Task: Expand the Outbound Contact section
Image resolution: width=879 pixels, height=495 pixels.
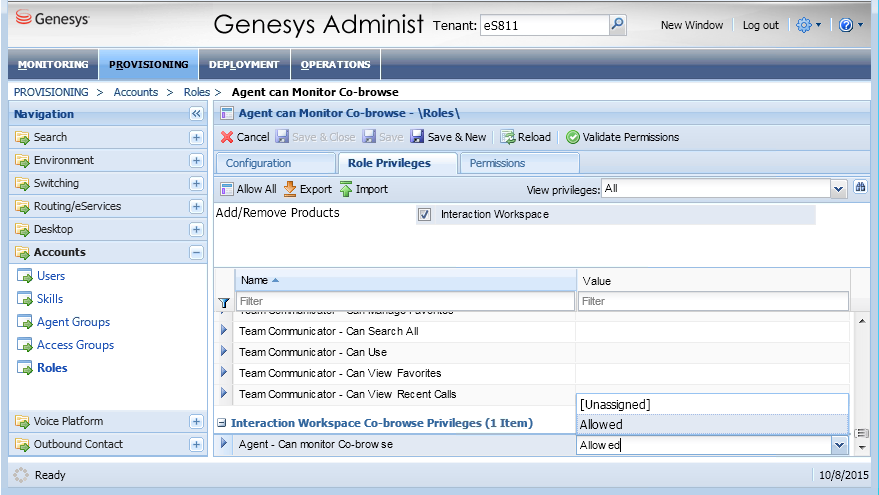Action: point(196,445)
